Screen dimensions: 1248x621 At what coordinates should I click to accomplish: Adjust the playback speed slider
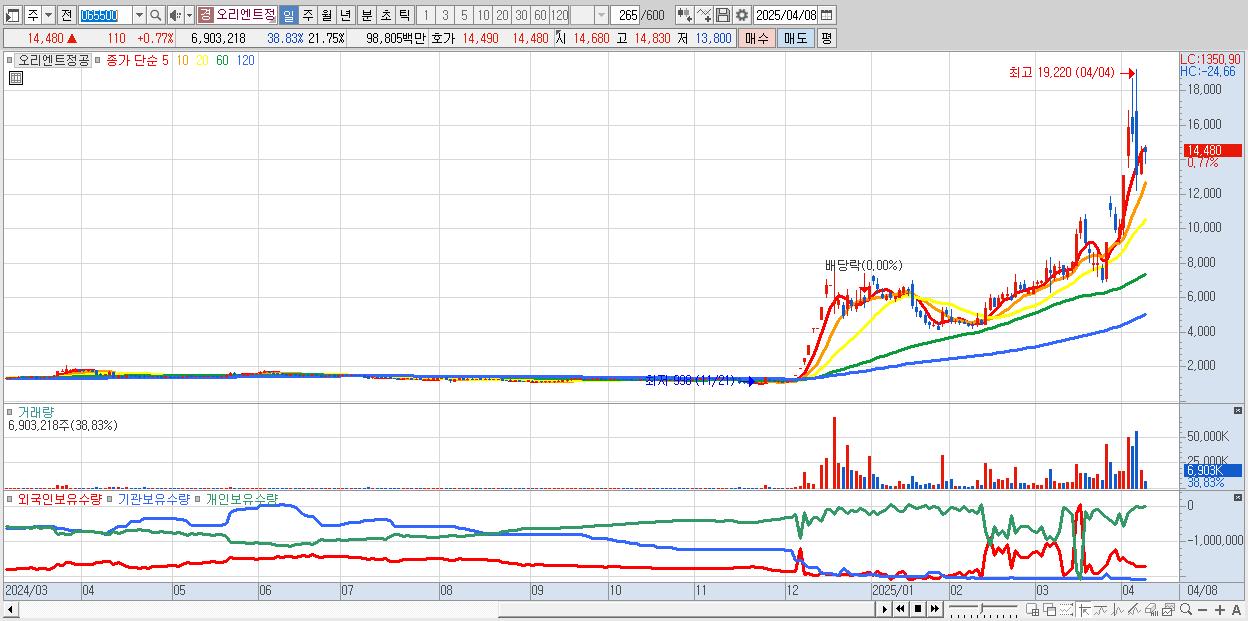click(x=983, y=609)
